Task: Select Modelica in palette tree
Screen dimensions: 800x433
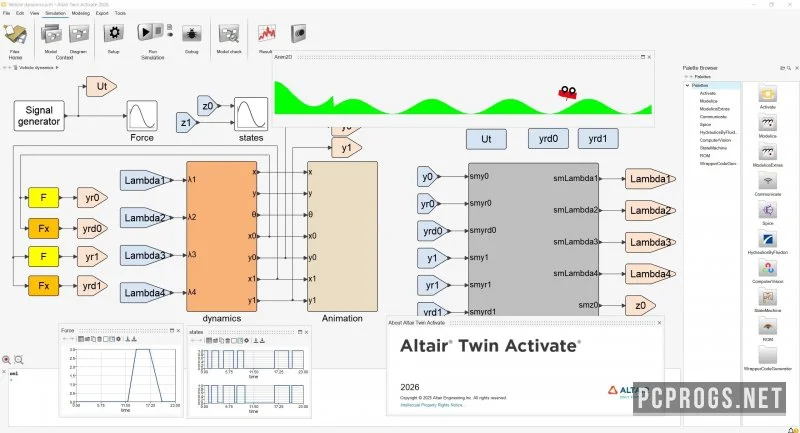Action: (x=708, y=101)
